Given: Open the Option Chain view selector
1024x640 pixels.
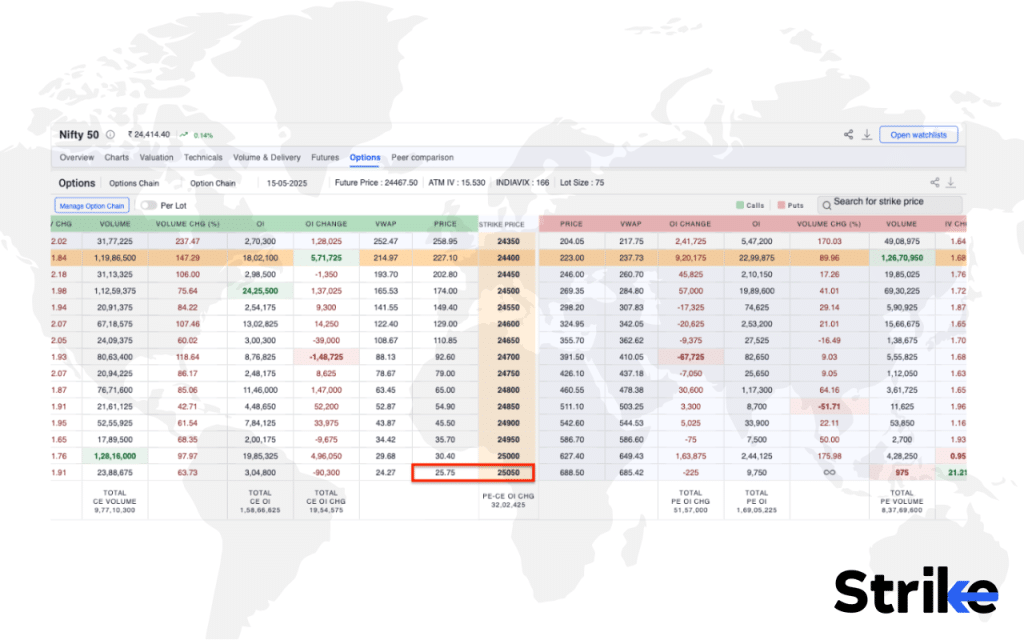Looking at the screenshot, I should point(212,184).
